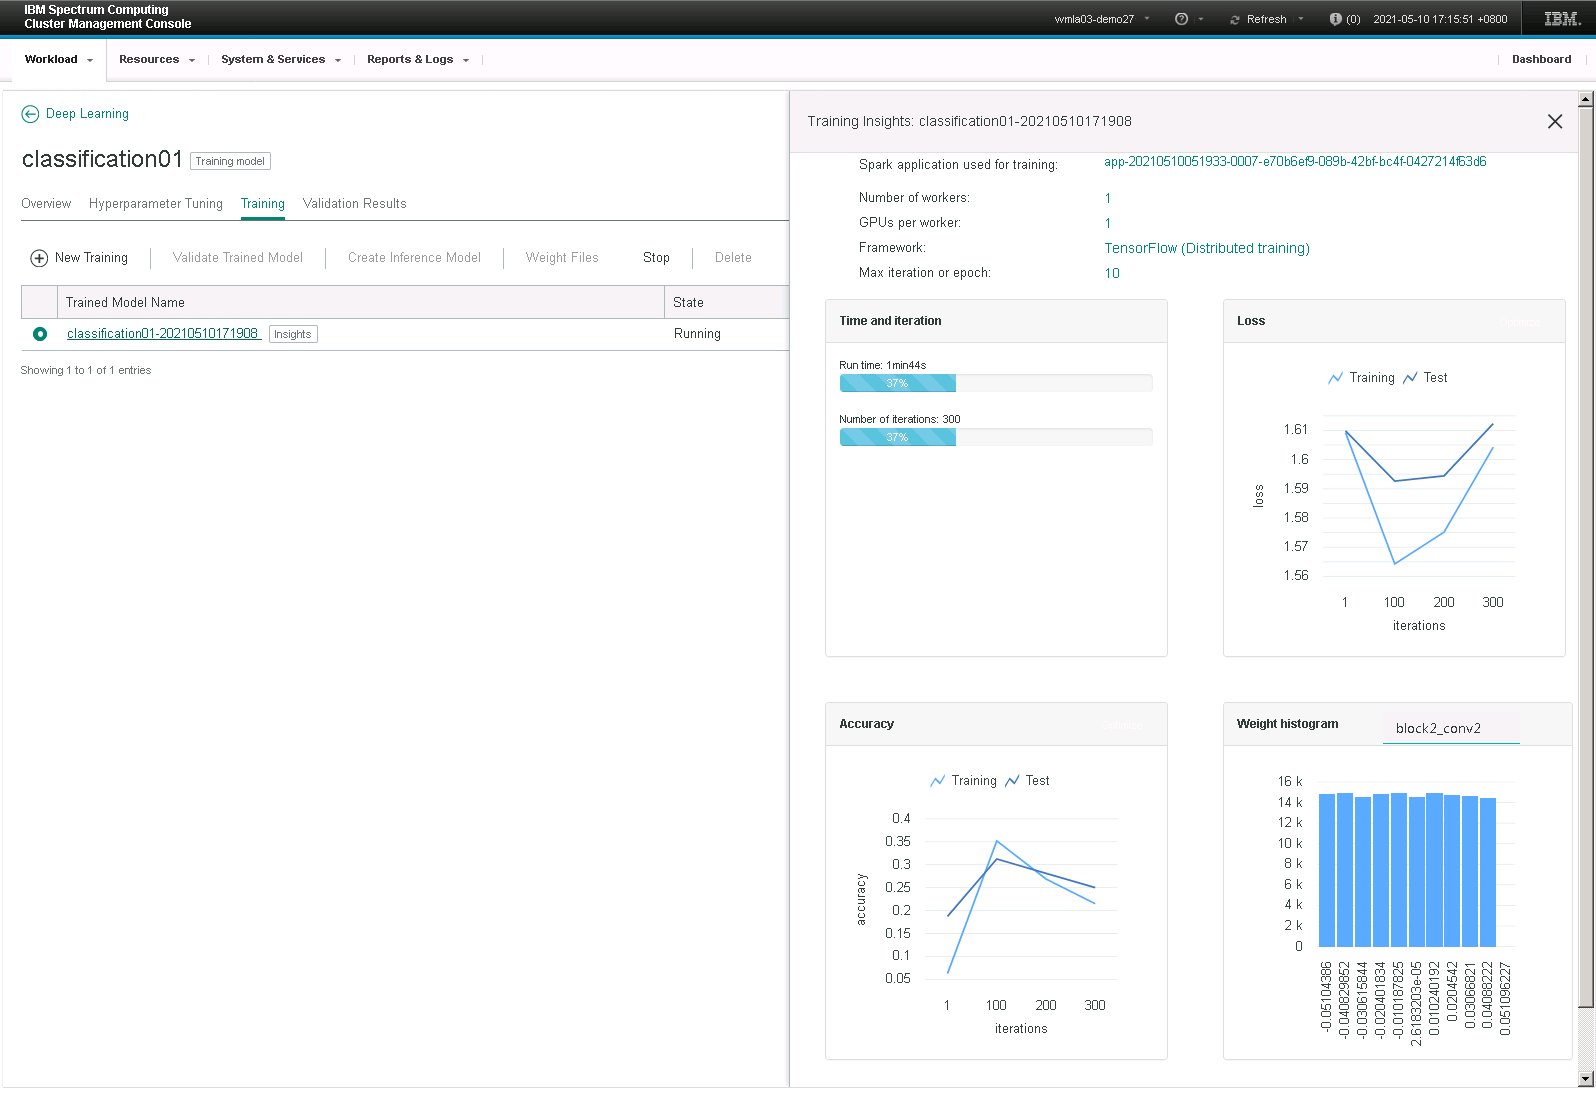Click the scrollbar up arrow
The height and width of the screenshot is (1098, 1596).
click(1585, 99)
